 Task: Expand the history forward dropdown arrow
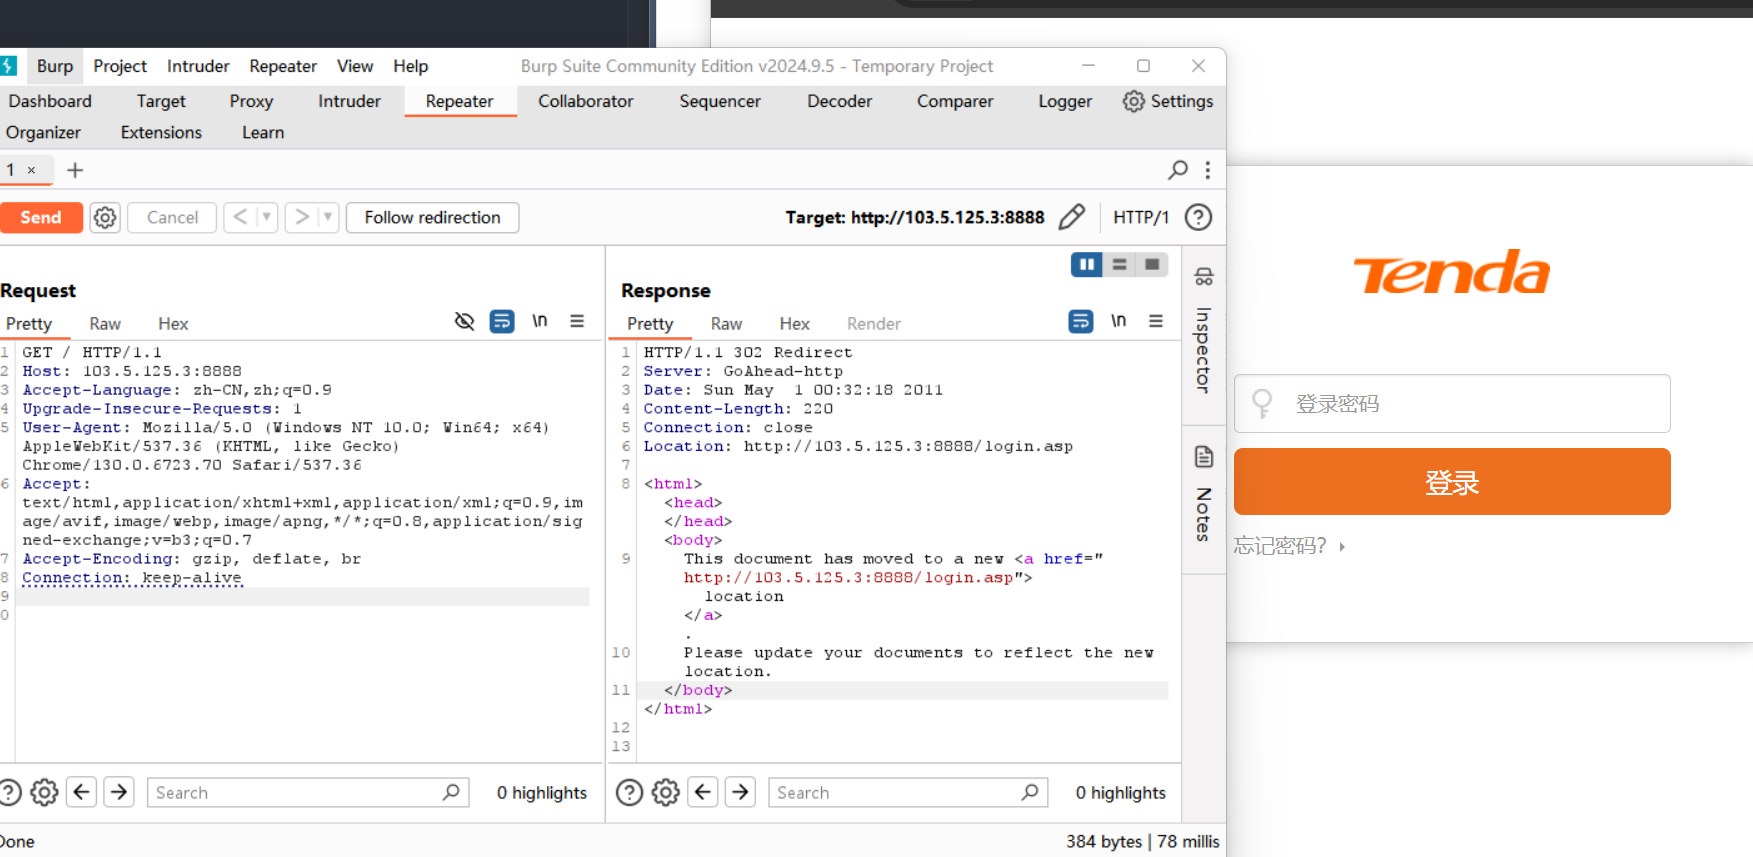pyautogui.click(x=327, y=217)
